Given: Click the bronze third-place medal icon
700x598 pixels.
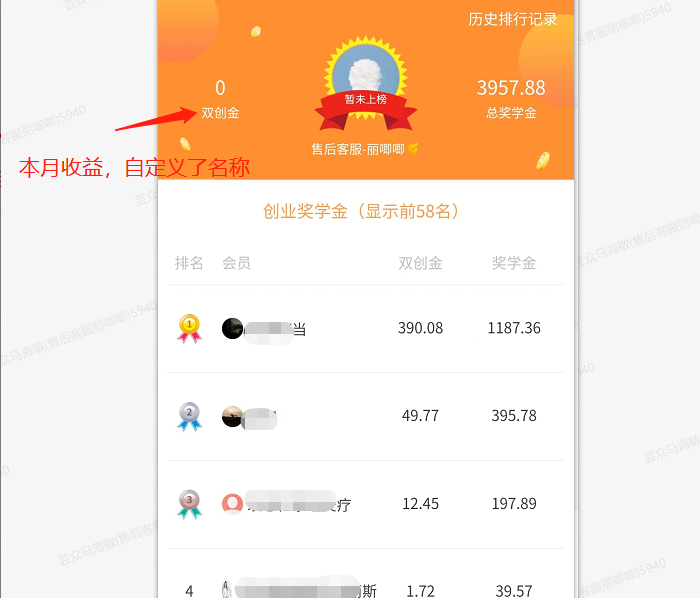Looking at the screenshot, I should (189, 504).
